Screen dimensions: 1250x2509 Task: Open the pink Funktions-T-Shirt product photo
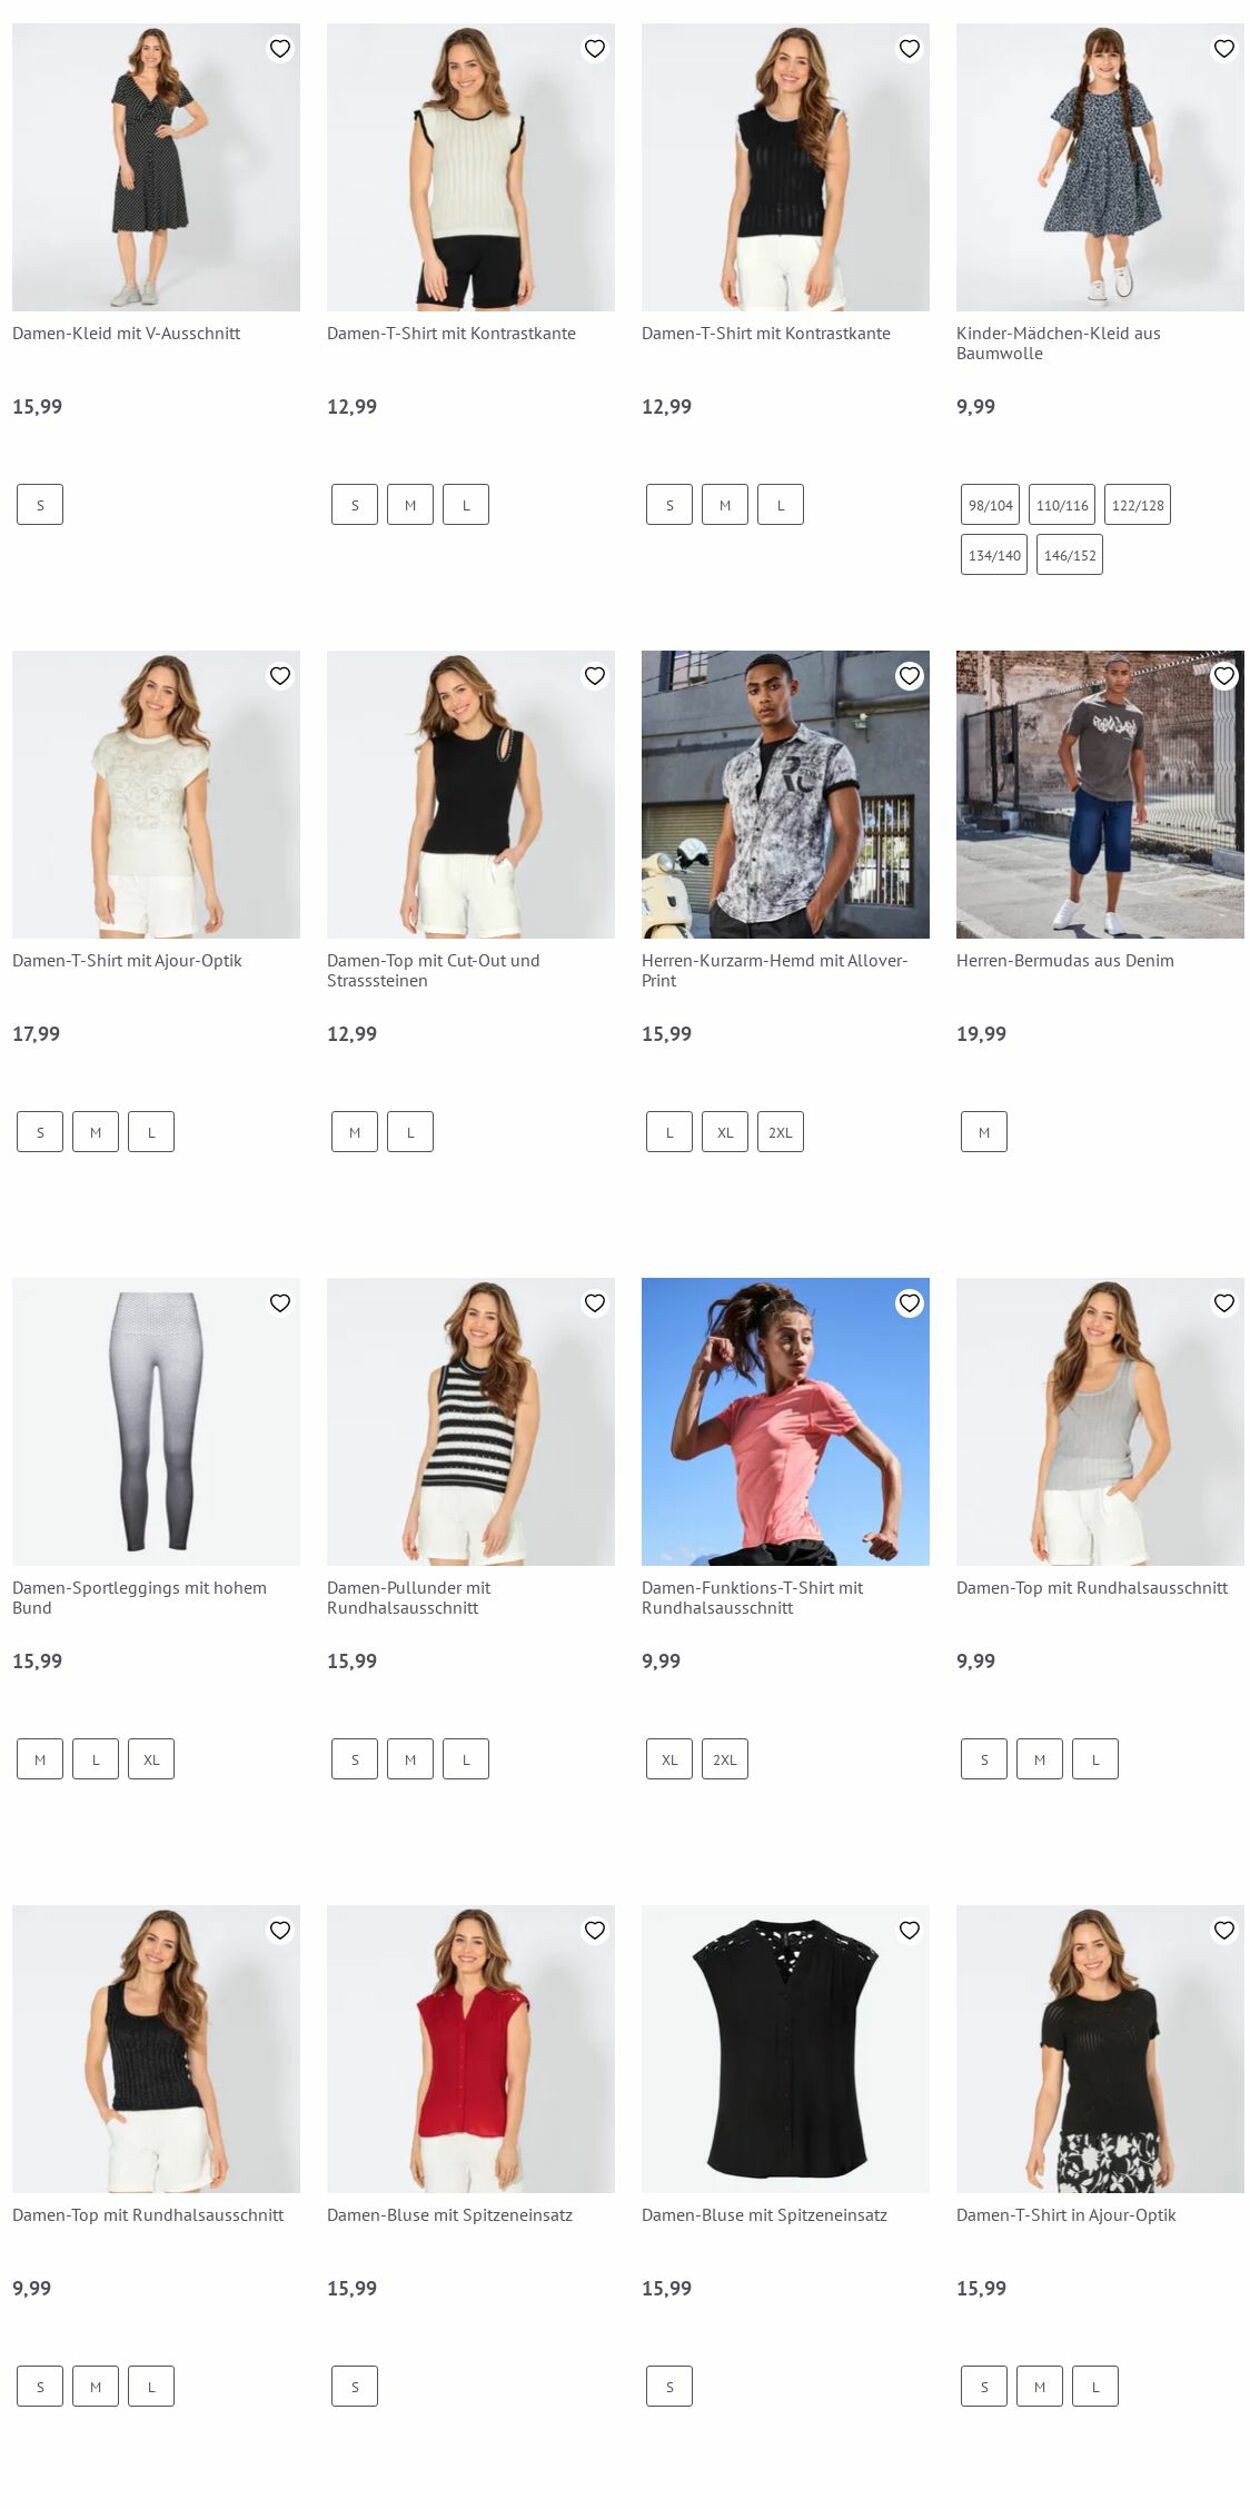coord(785,1421)
